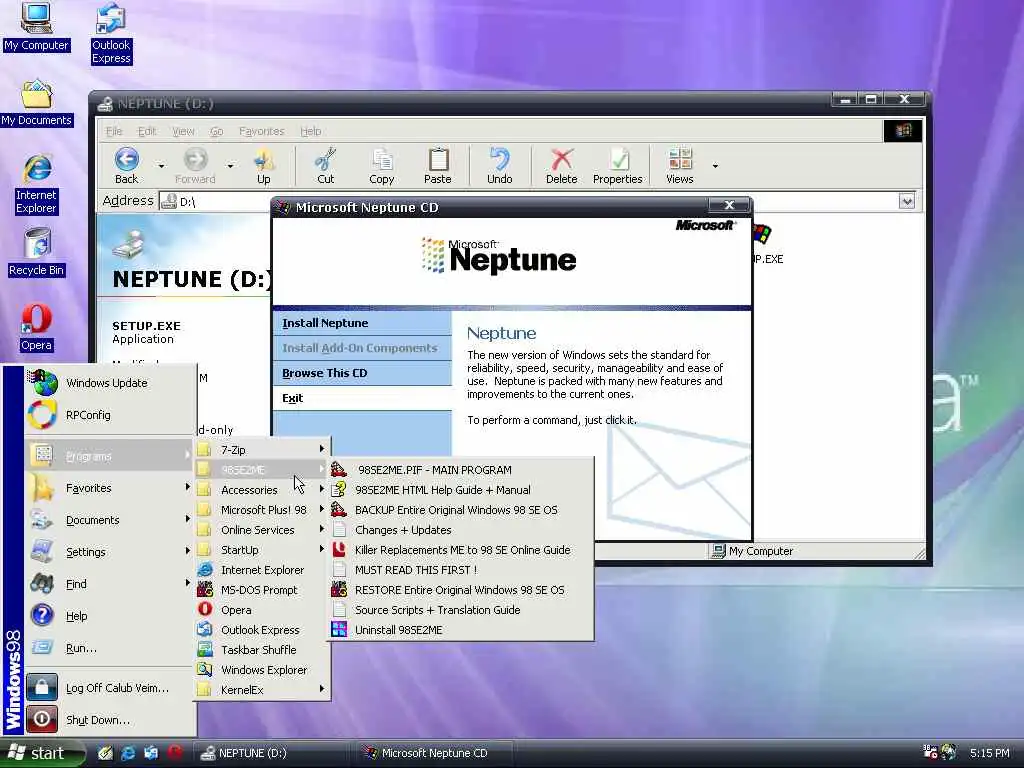Switch to Microsoft Neptune CD taskbar button
Viewport: 1024px width, 768px height.
(x=434, y=753)
